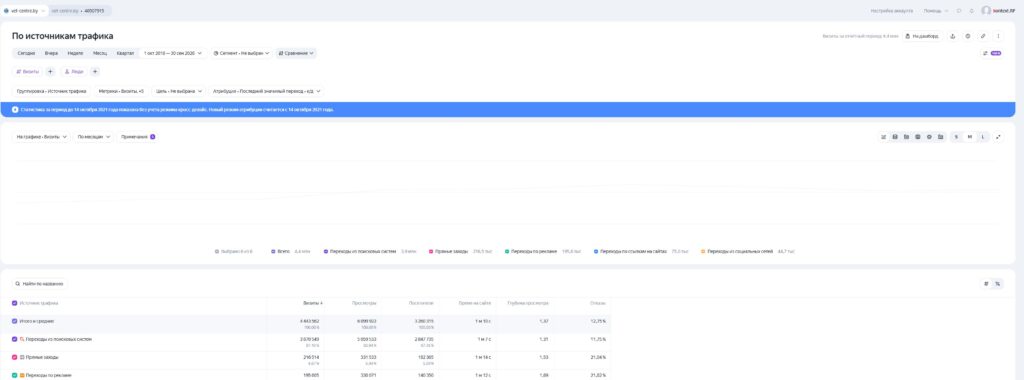The height and width of the screenshot is (380, 1024).
Task: Open the three-dot more options menu
Action: (x=998, y=36)
